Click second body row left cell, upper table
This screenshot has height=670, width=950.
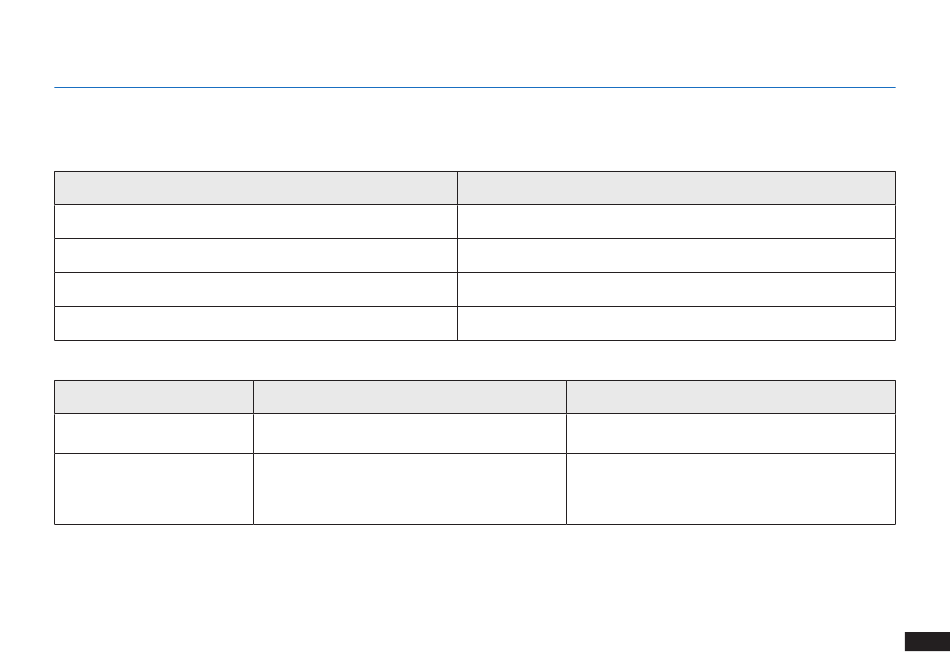pos(256,255)
